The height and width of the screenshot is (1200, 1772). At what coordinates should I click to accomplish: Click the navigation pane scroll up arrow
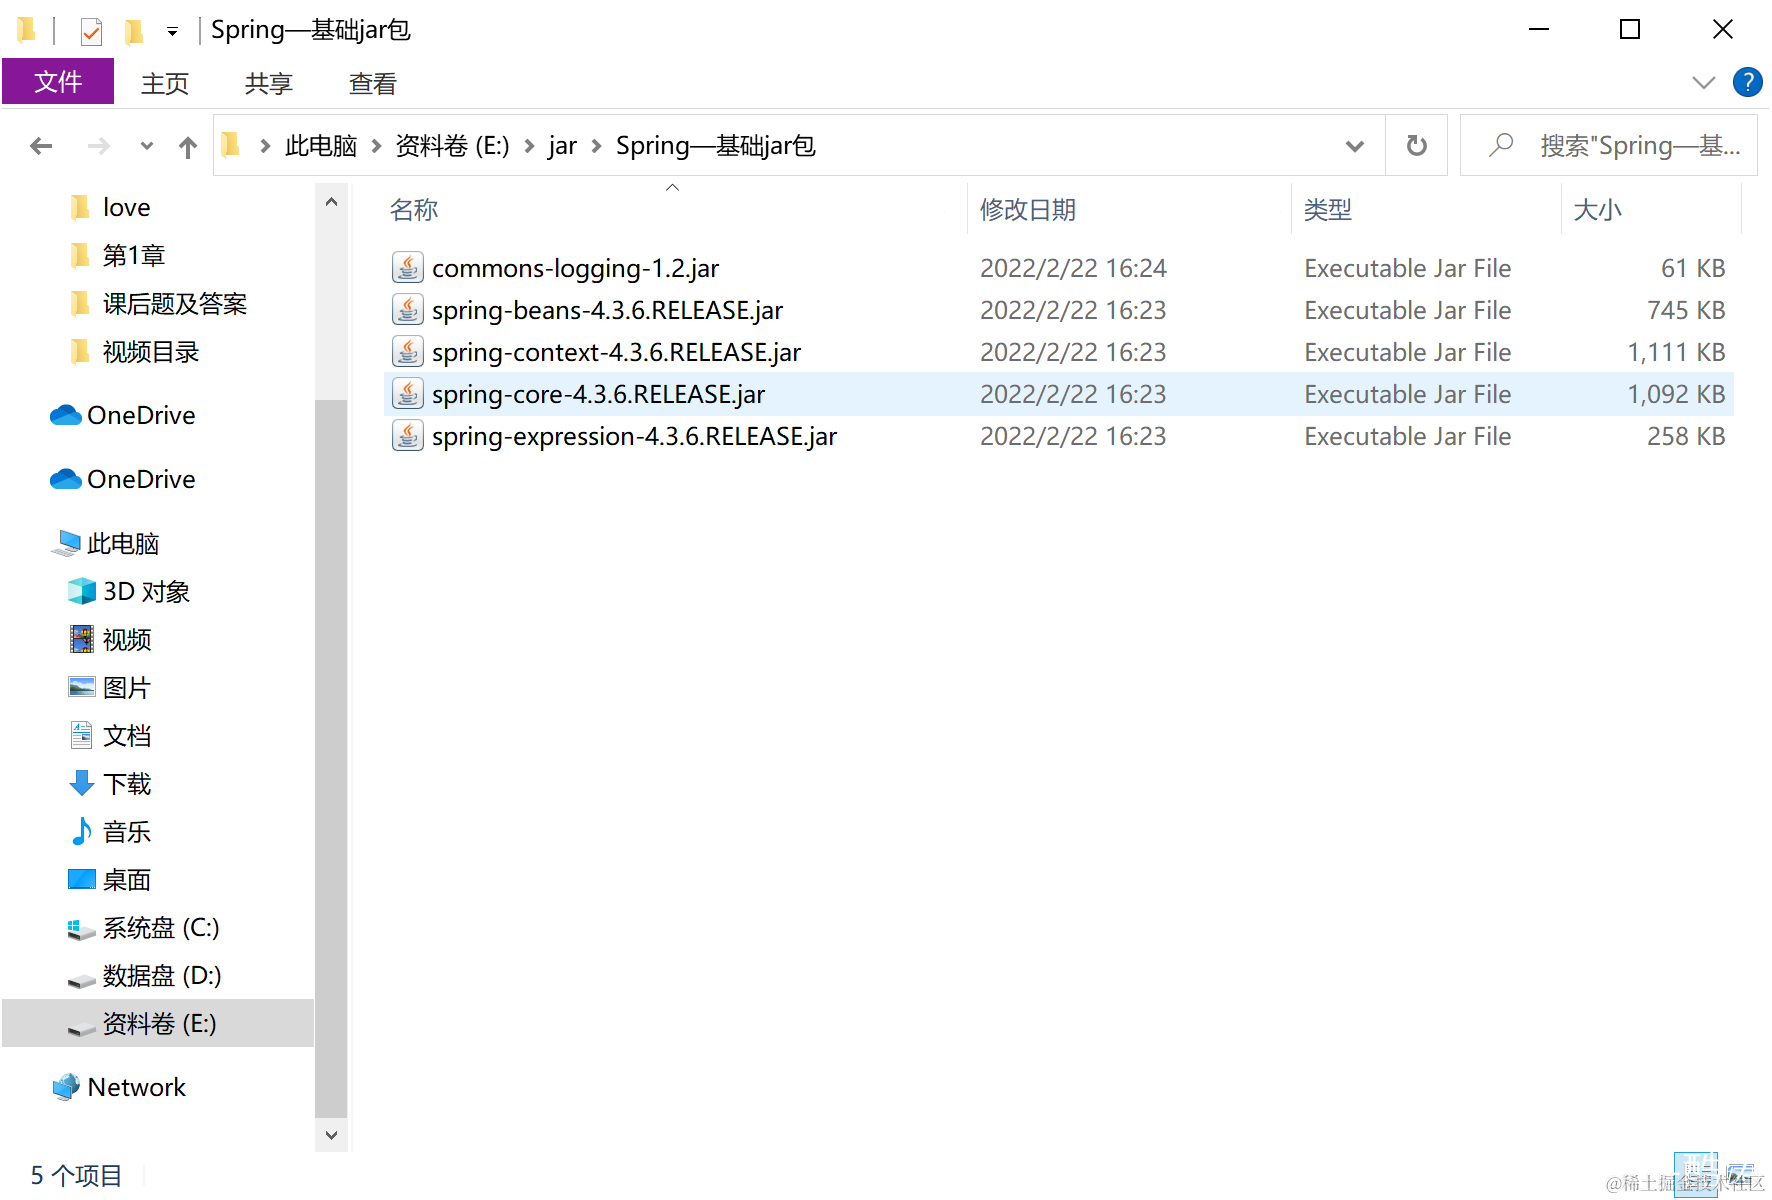pos(331,202)
